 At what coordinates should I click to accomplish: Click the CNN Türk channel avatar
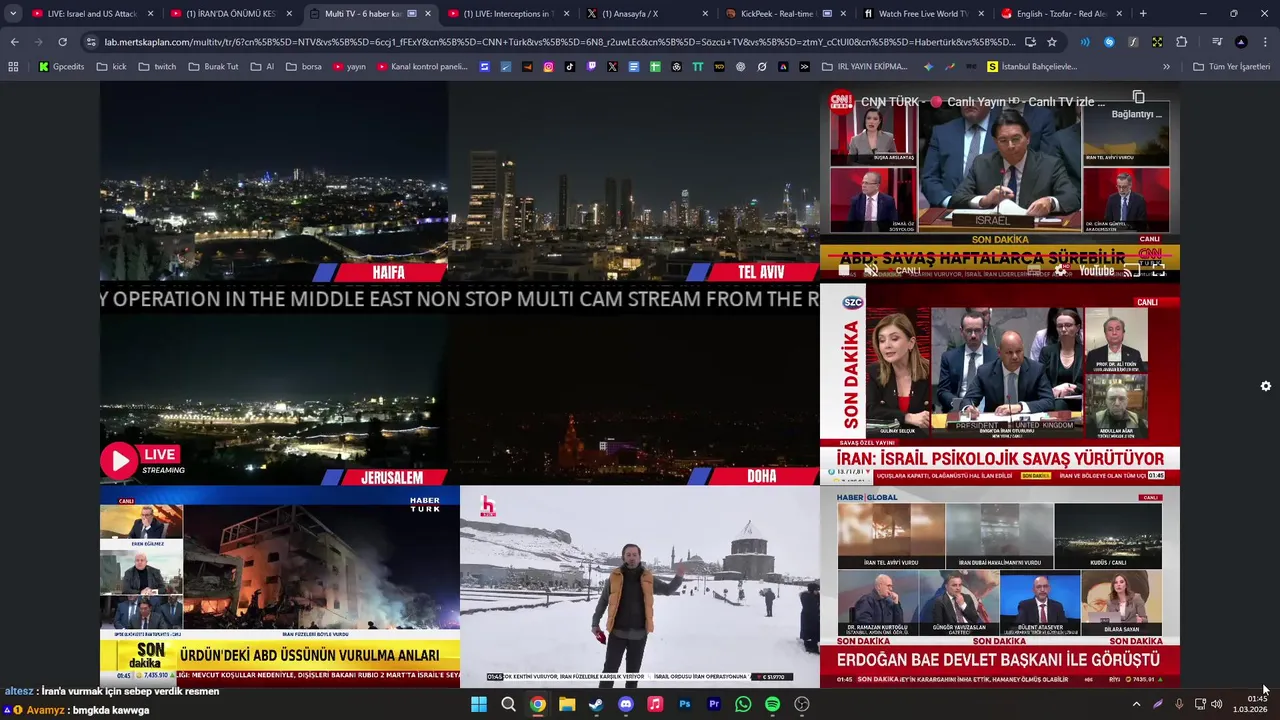tap(841, 101)
